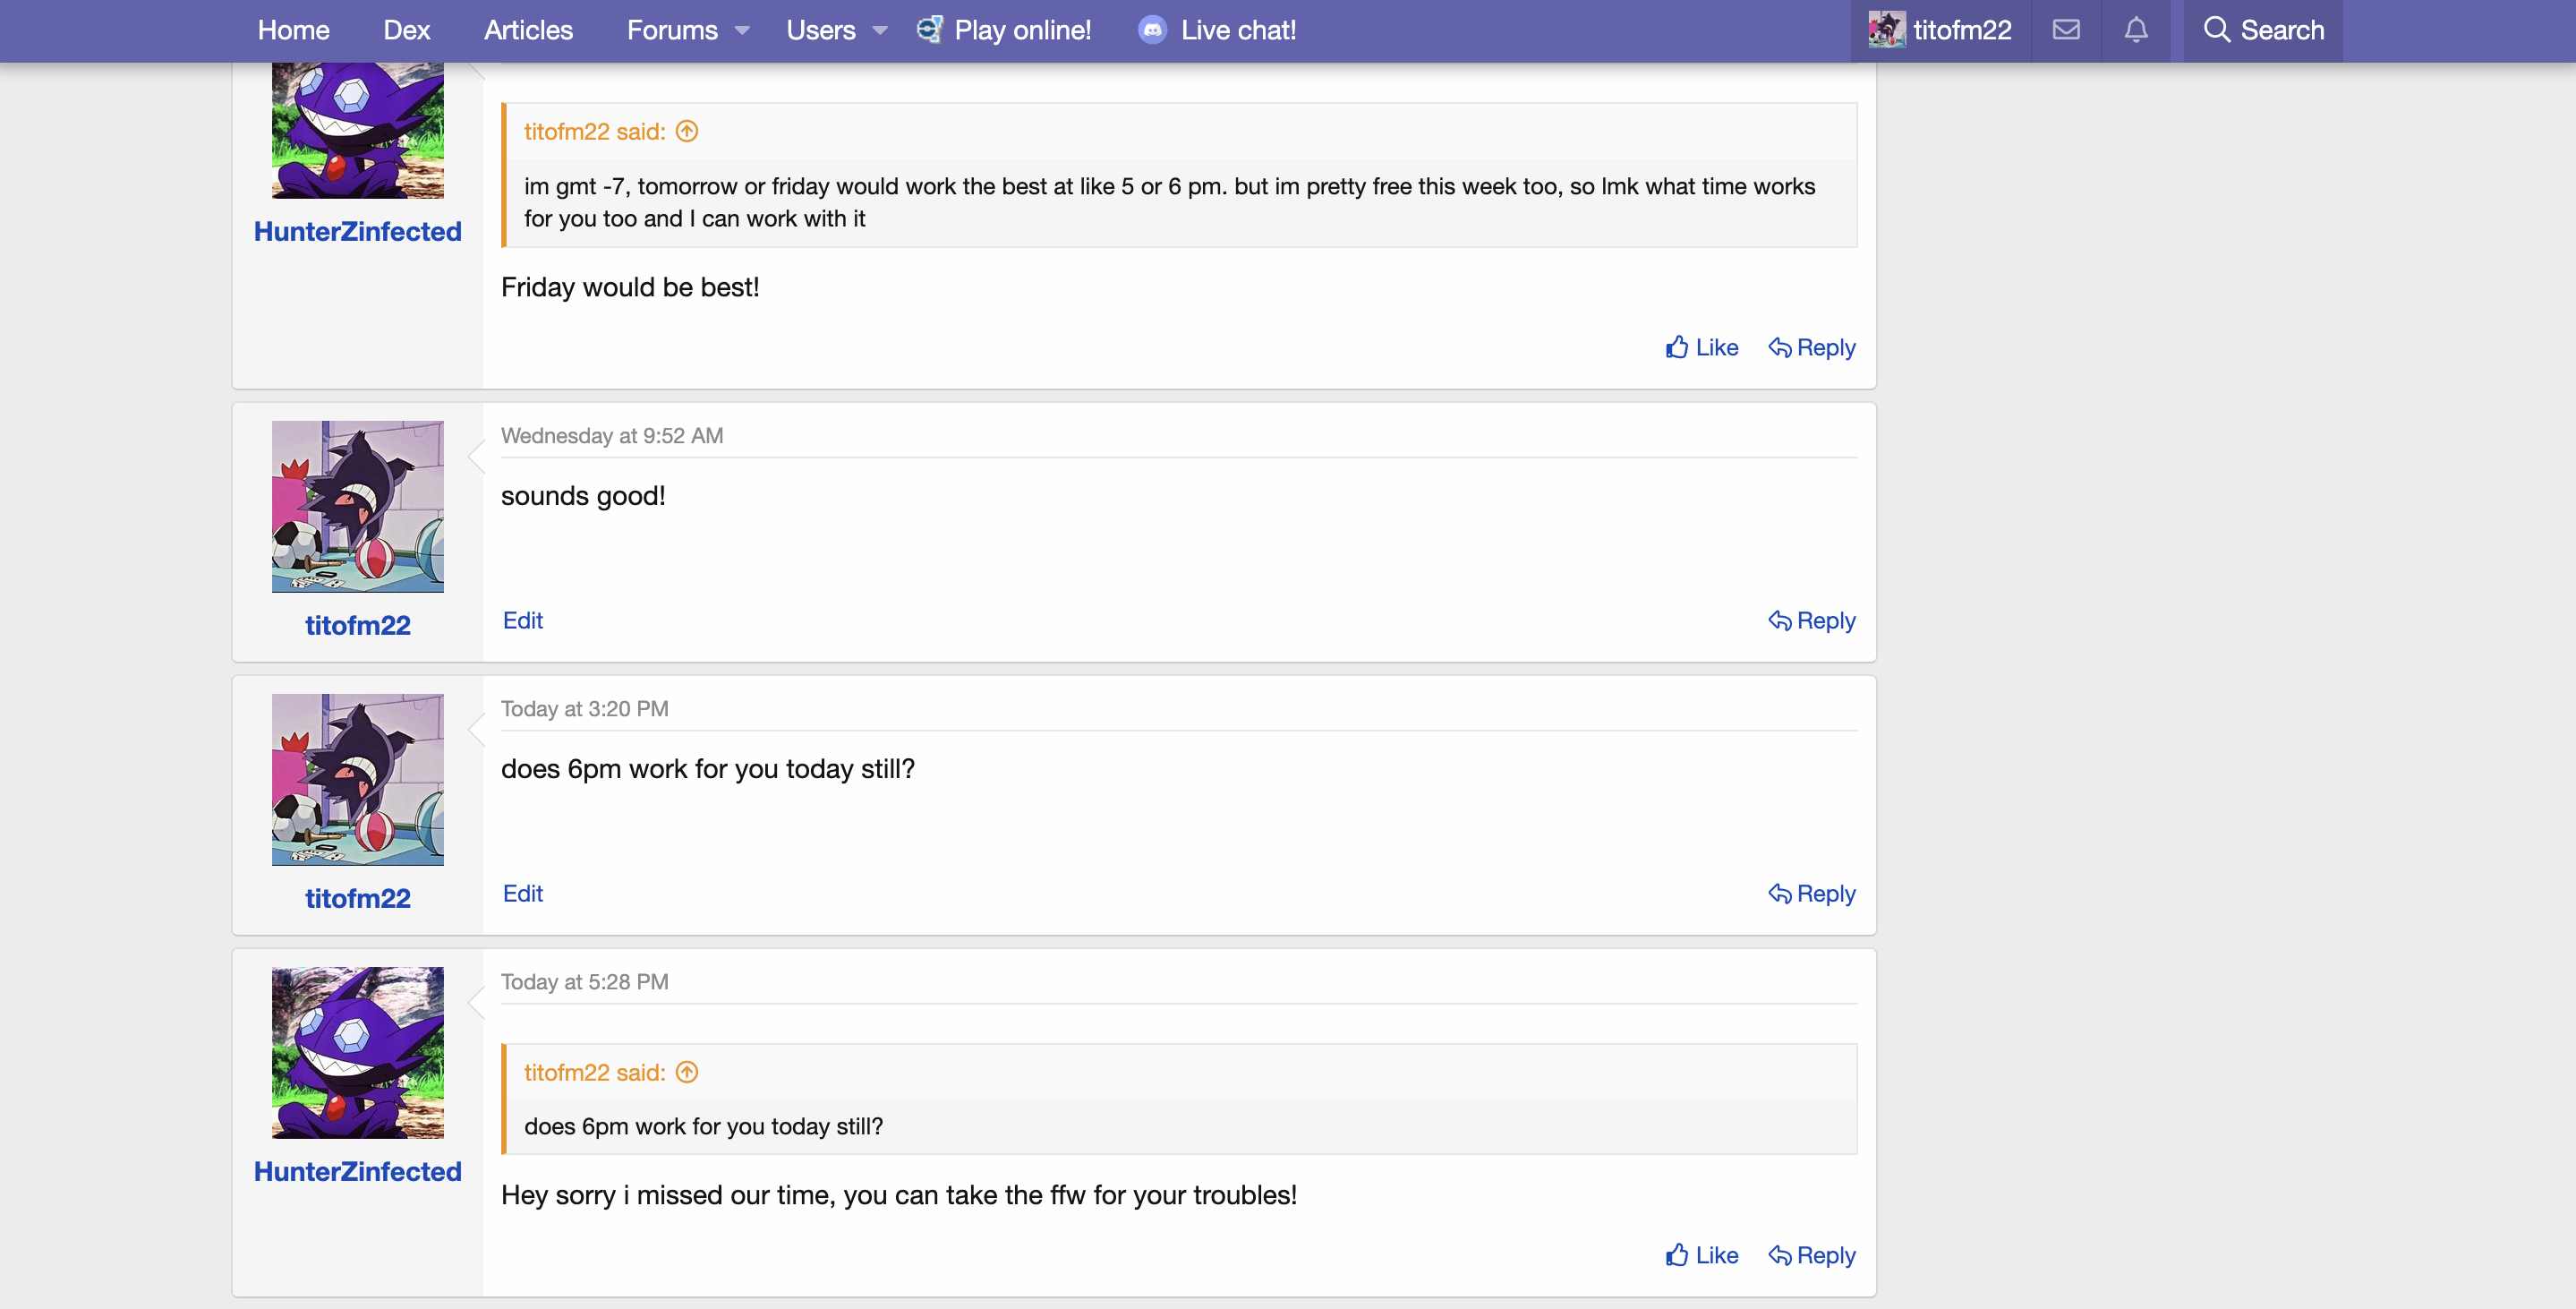Reply to the 'does 6pm work' post
Viewport: 2576px width, 1309px height.
pyautogui.click(x=1811, y=893)
